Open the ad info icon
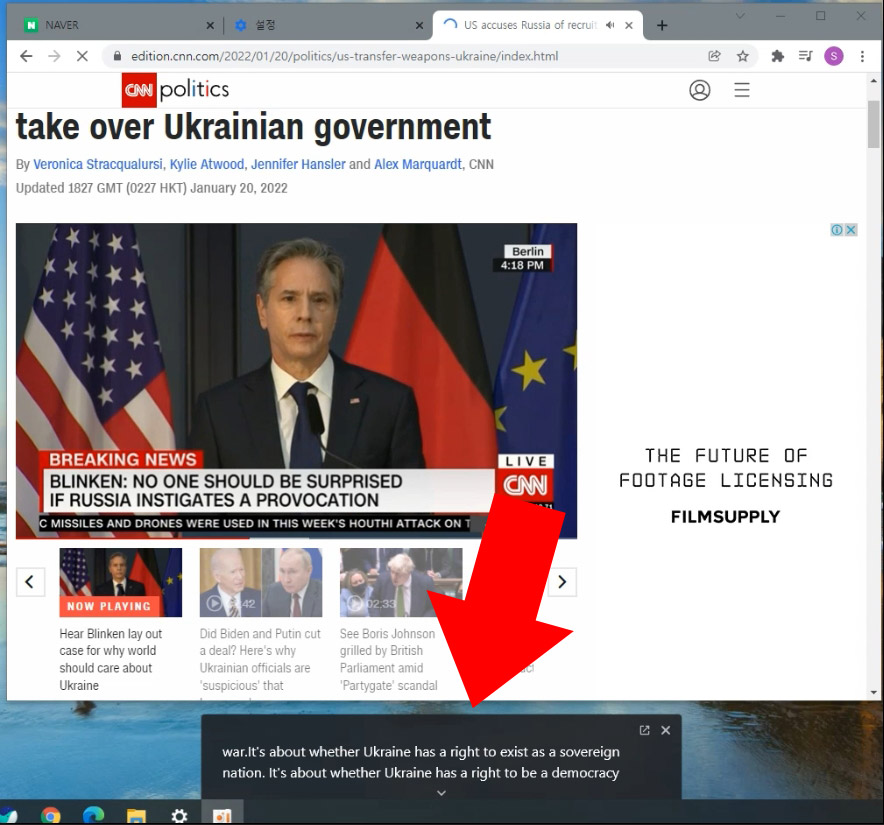Screen dimensions: 884x825 click(837, 230)
